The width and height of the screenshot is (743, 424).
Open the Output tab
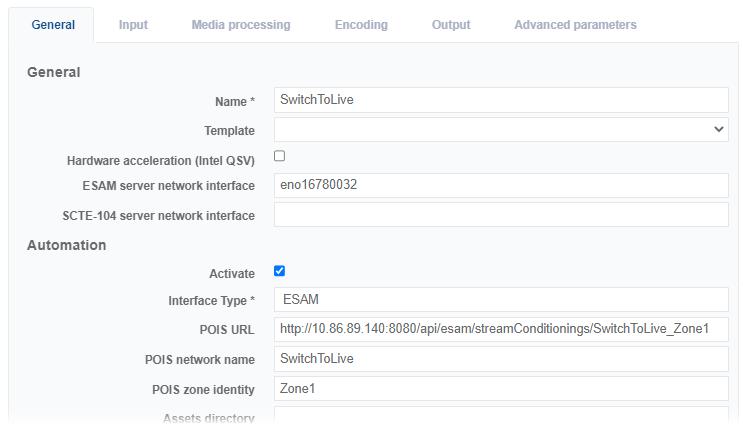[451, 25]
